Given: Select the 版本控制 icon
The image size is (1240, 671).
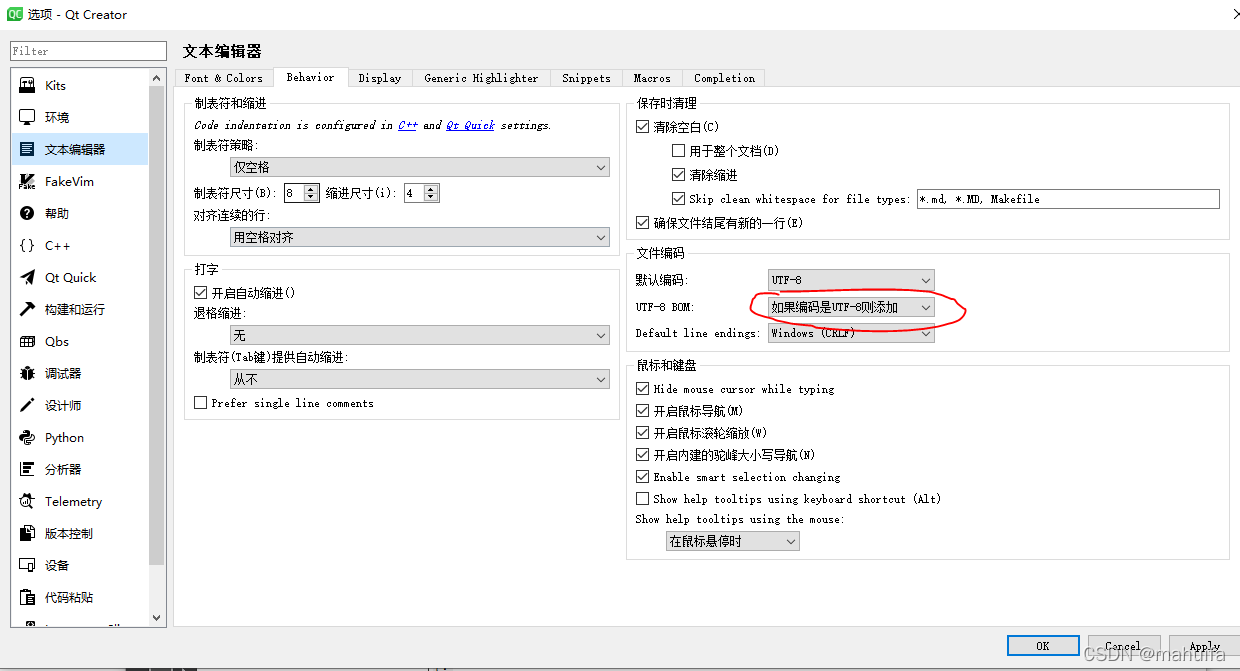Looking at the screenshot, I should pyautogui.click(x=27, y=534).
